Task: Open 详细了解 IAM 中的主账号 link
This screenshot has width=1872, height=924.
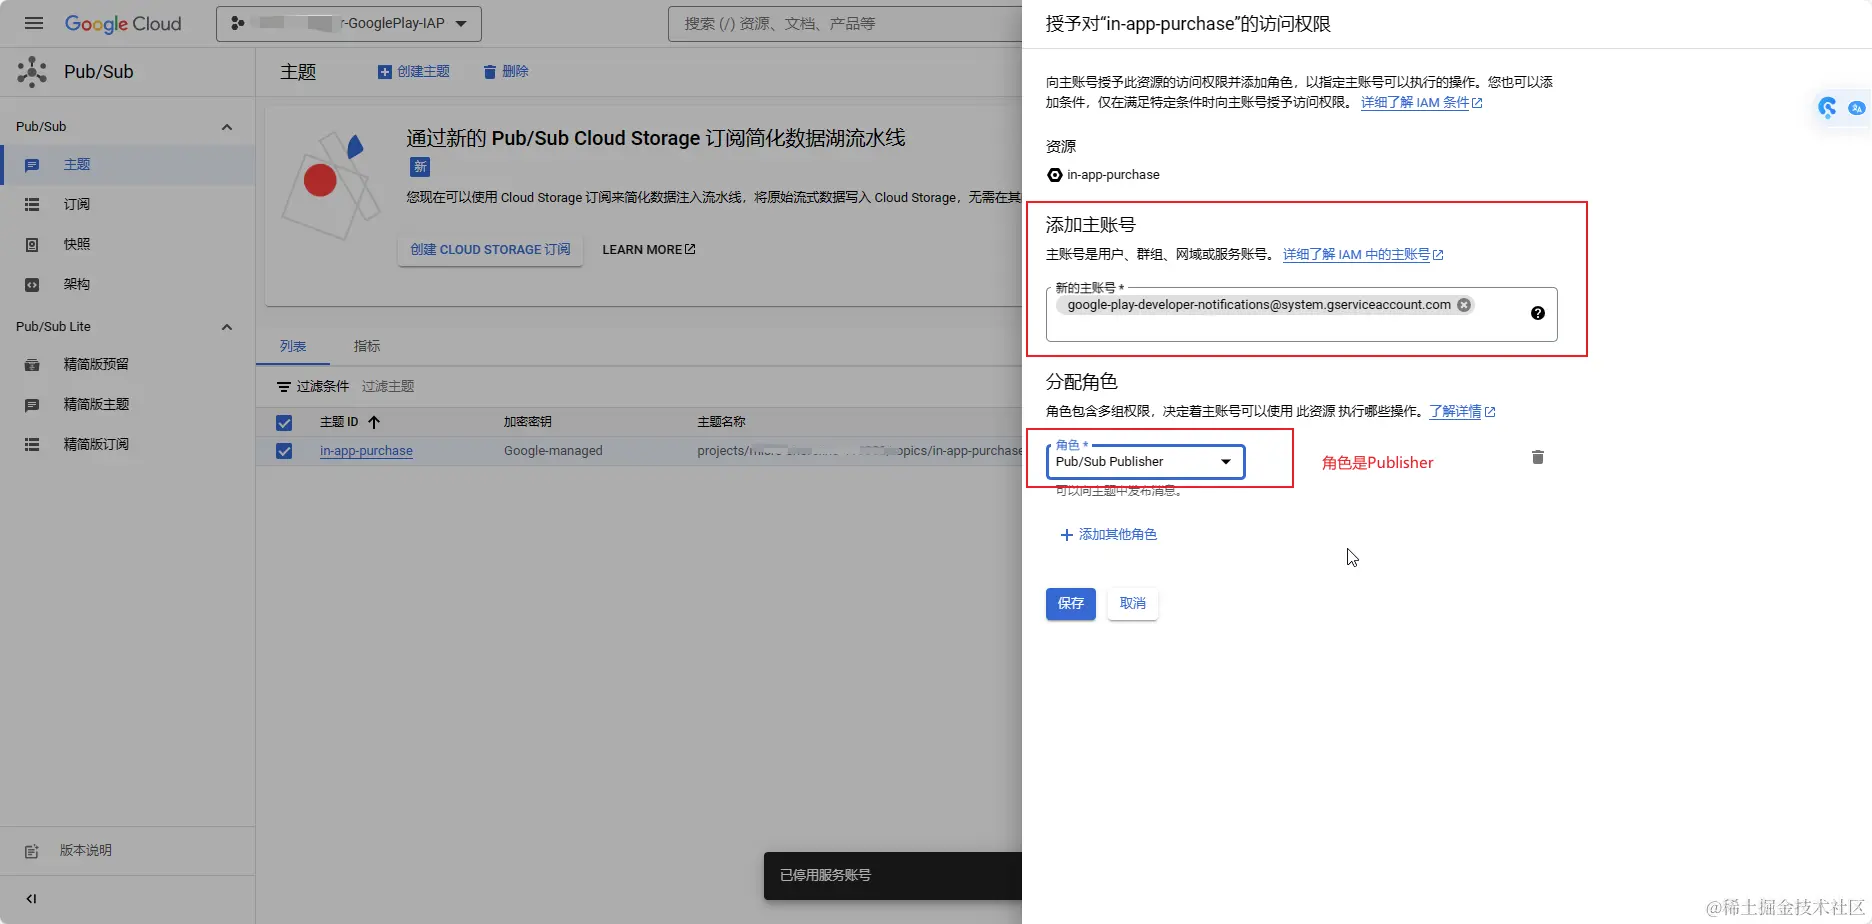Action: click(1363, 255)
